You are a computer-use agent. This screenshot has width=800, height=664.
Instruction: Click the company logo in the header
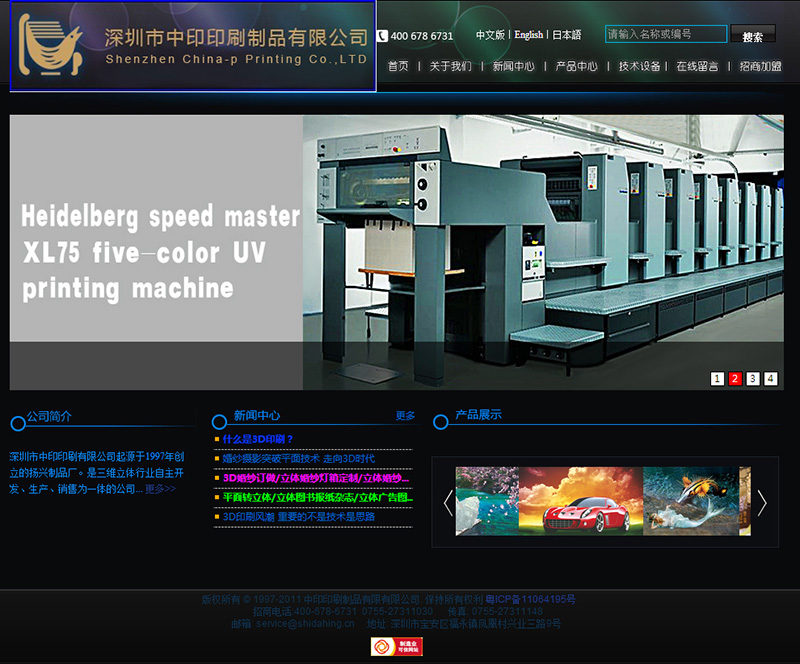pos(192,46)
